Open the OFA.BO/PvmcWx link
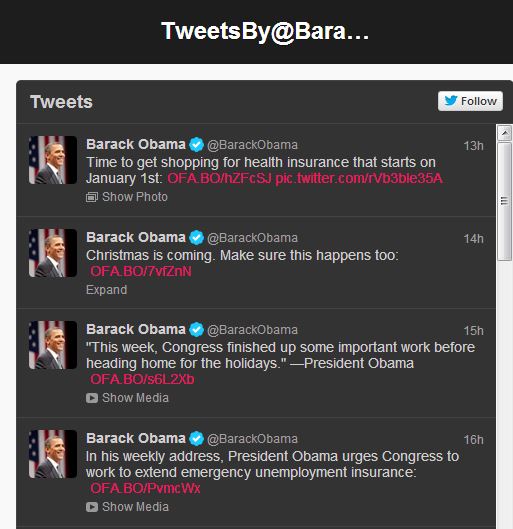Image resolution: width=513 pixels, height=529 pixels. (145, 489)
